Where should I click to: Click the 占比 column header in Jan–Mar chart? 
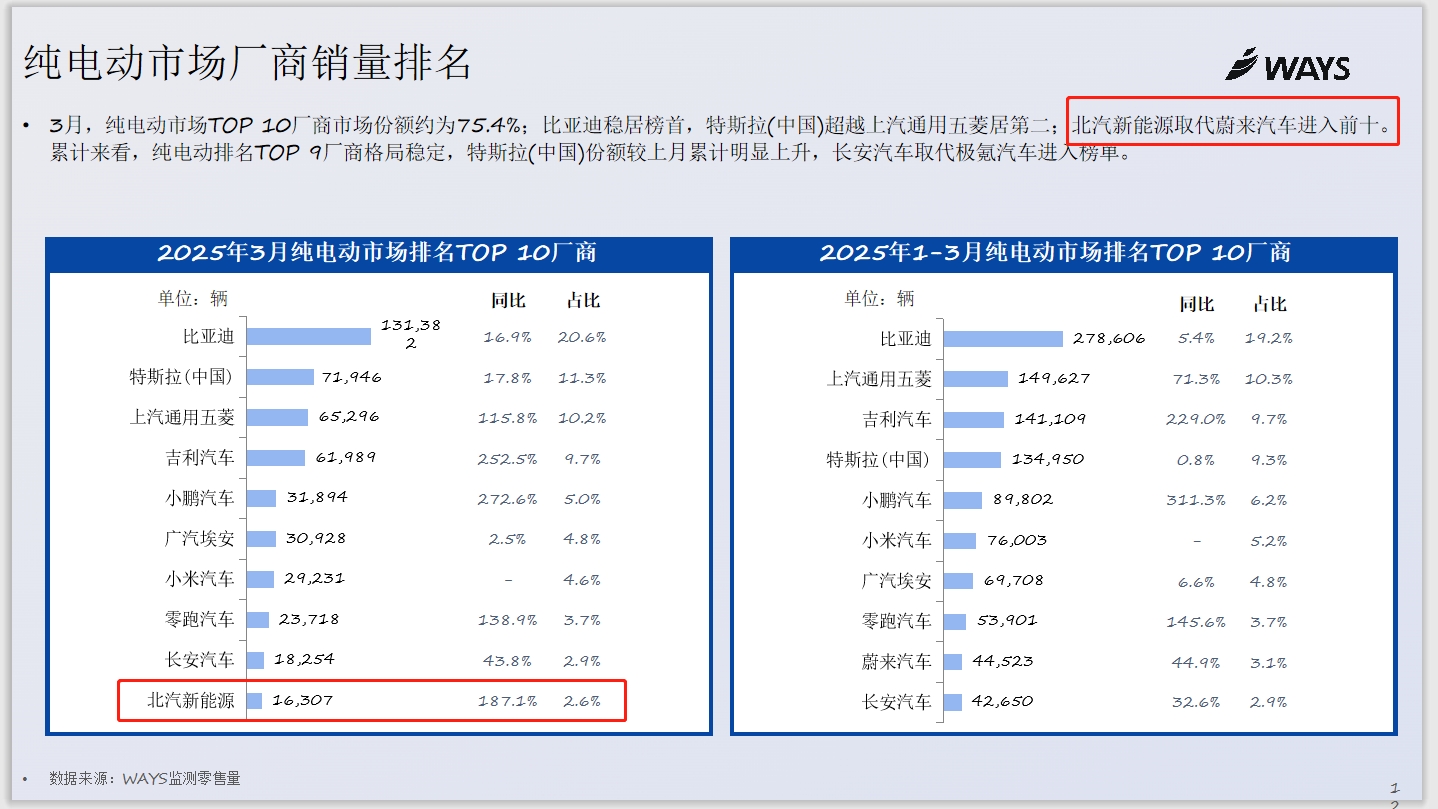(1270, 304)
